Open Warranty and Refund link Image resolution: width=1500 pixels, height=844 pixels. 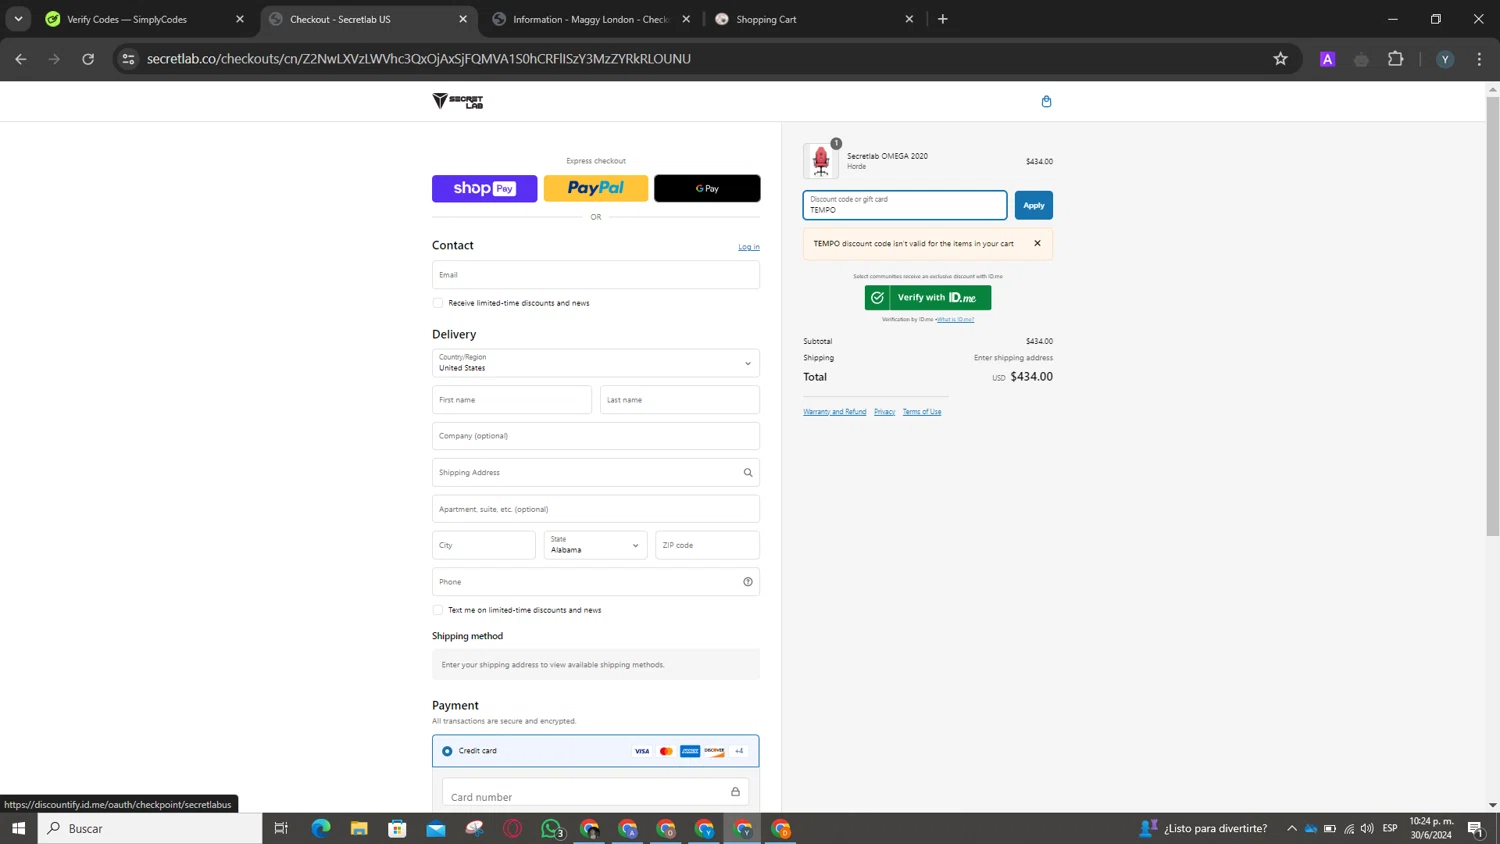pos(835,412)
